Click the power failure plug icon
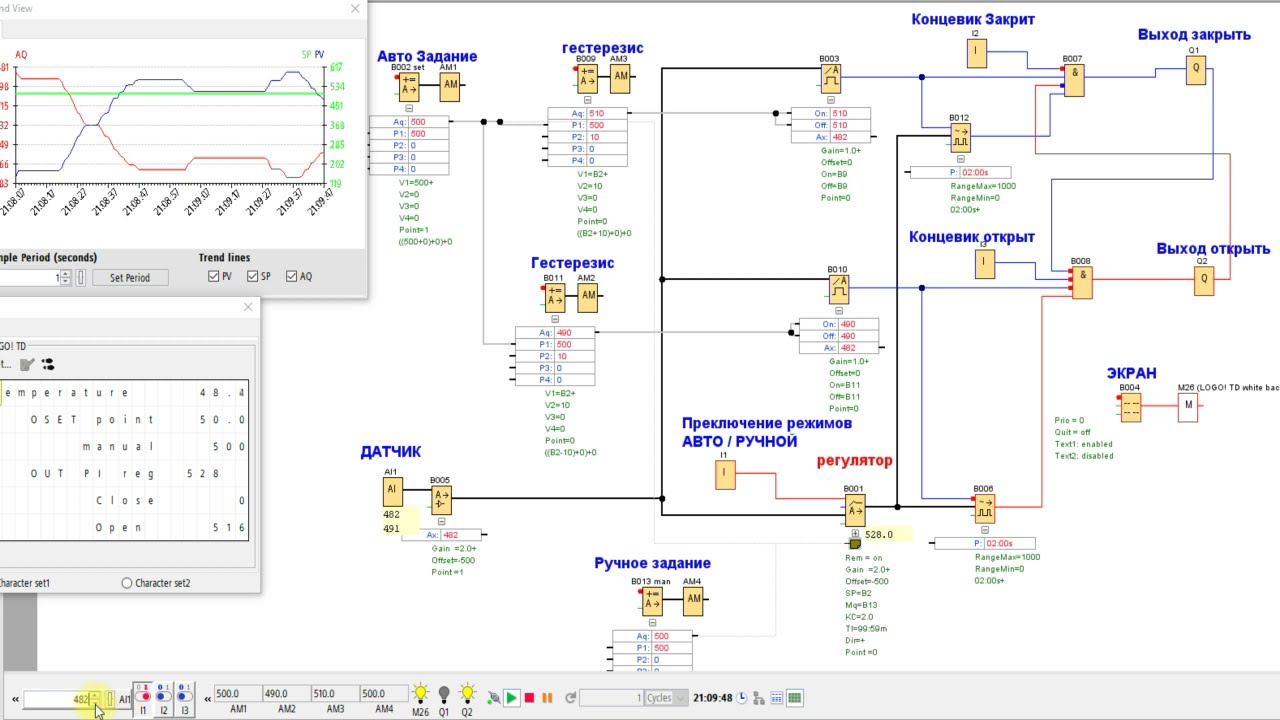 click(x=493, y=698)
